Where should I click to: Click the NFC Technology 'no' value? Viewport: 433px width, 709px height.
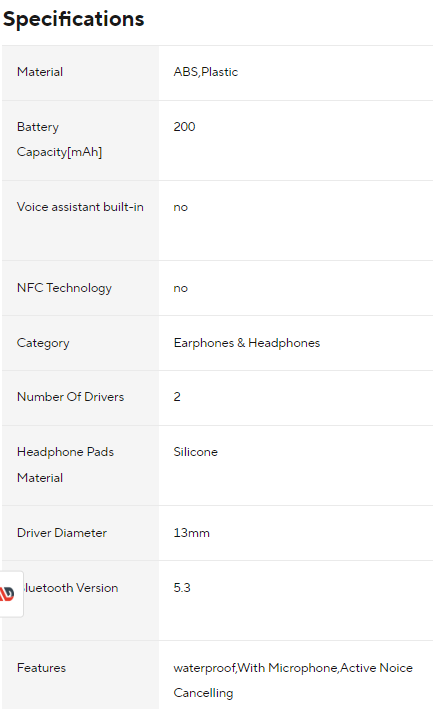click(x=180, y=288)
